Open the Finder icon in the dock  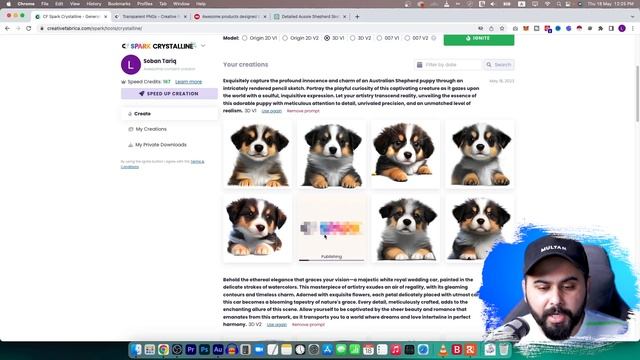[x=136, y=350]
